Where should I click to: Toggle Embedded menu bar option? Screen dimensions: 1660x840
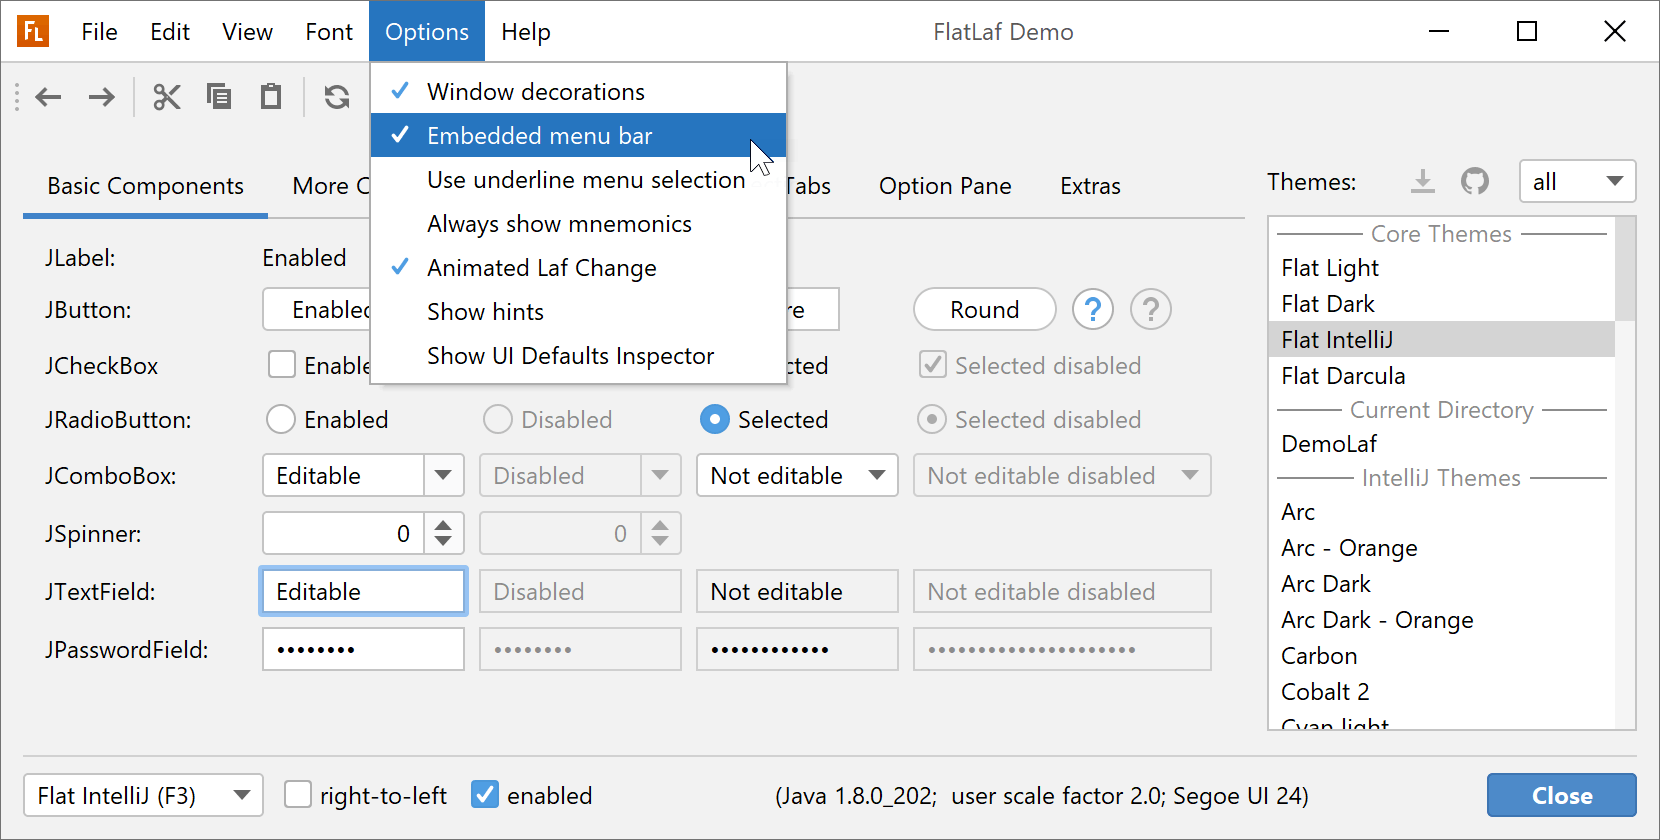pyautogui.click(x=578, y=135)
